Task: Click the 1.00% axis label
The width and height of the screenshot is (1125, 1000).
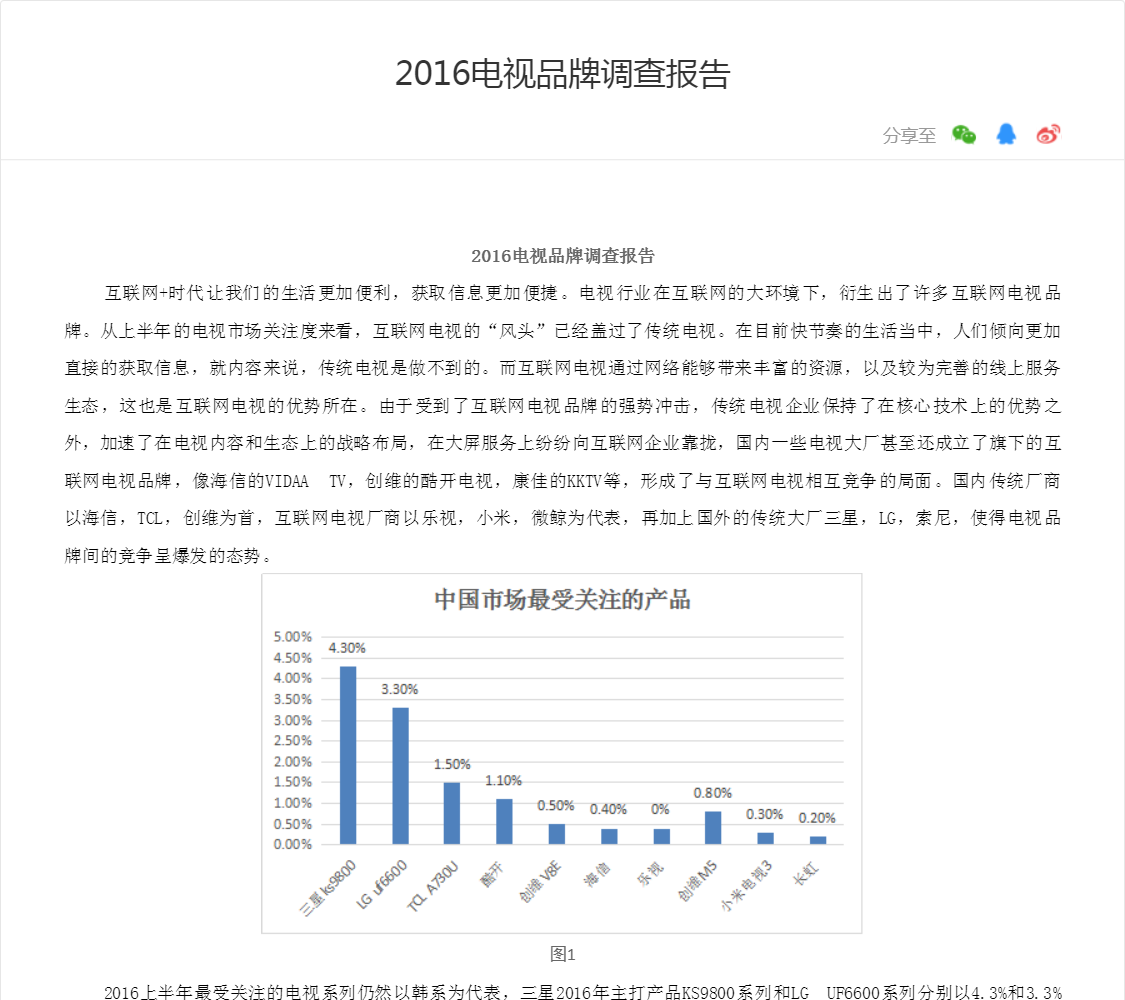Action: (x=293, y=803)
